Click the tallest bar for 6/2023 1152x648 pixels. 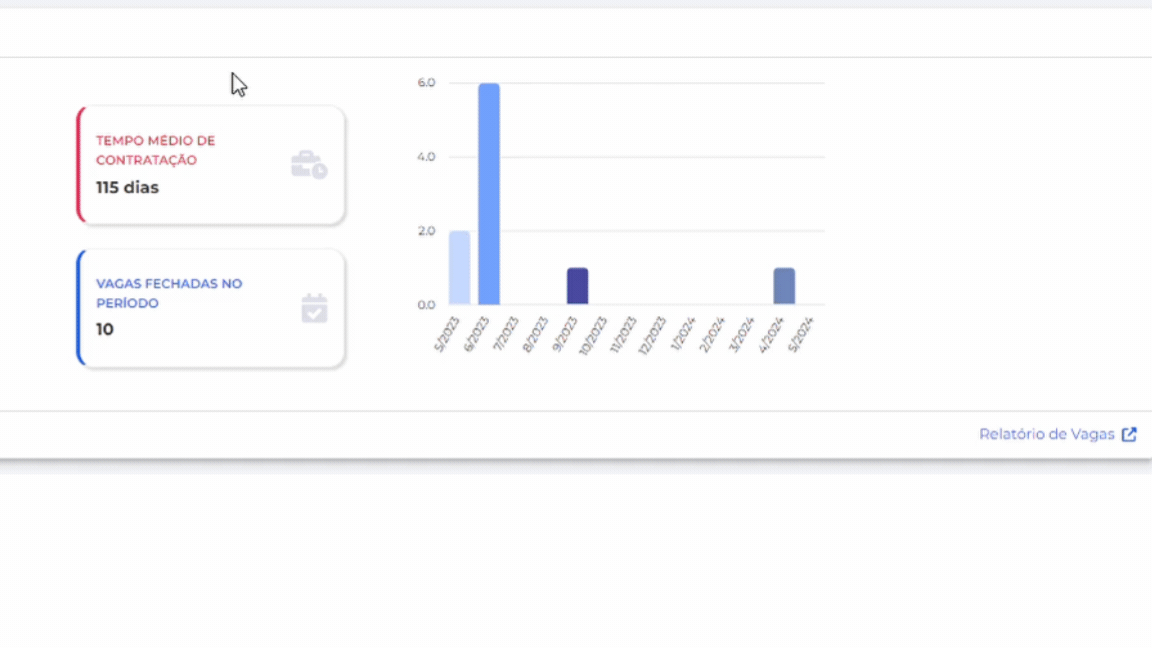[488, 194]
